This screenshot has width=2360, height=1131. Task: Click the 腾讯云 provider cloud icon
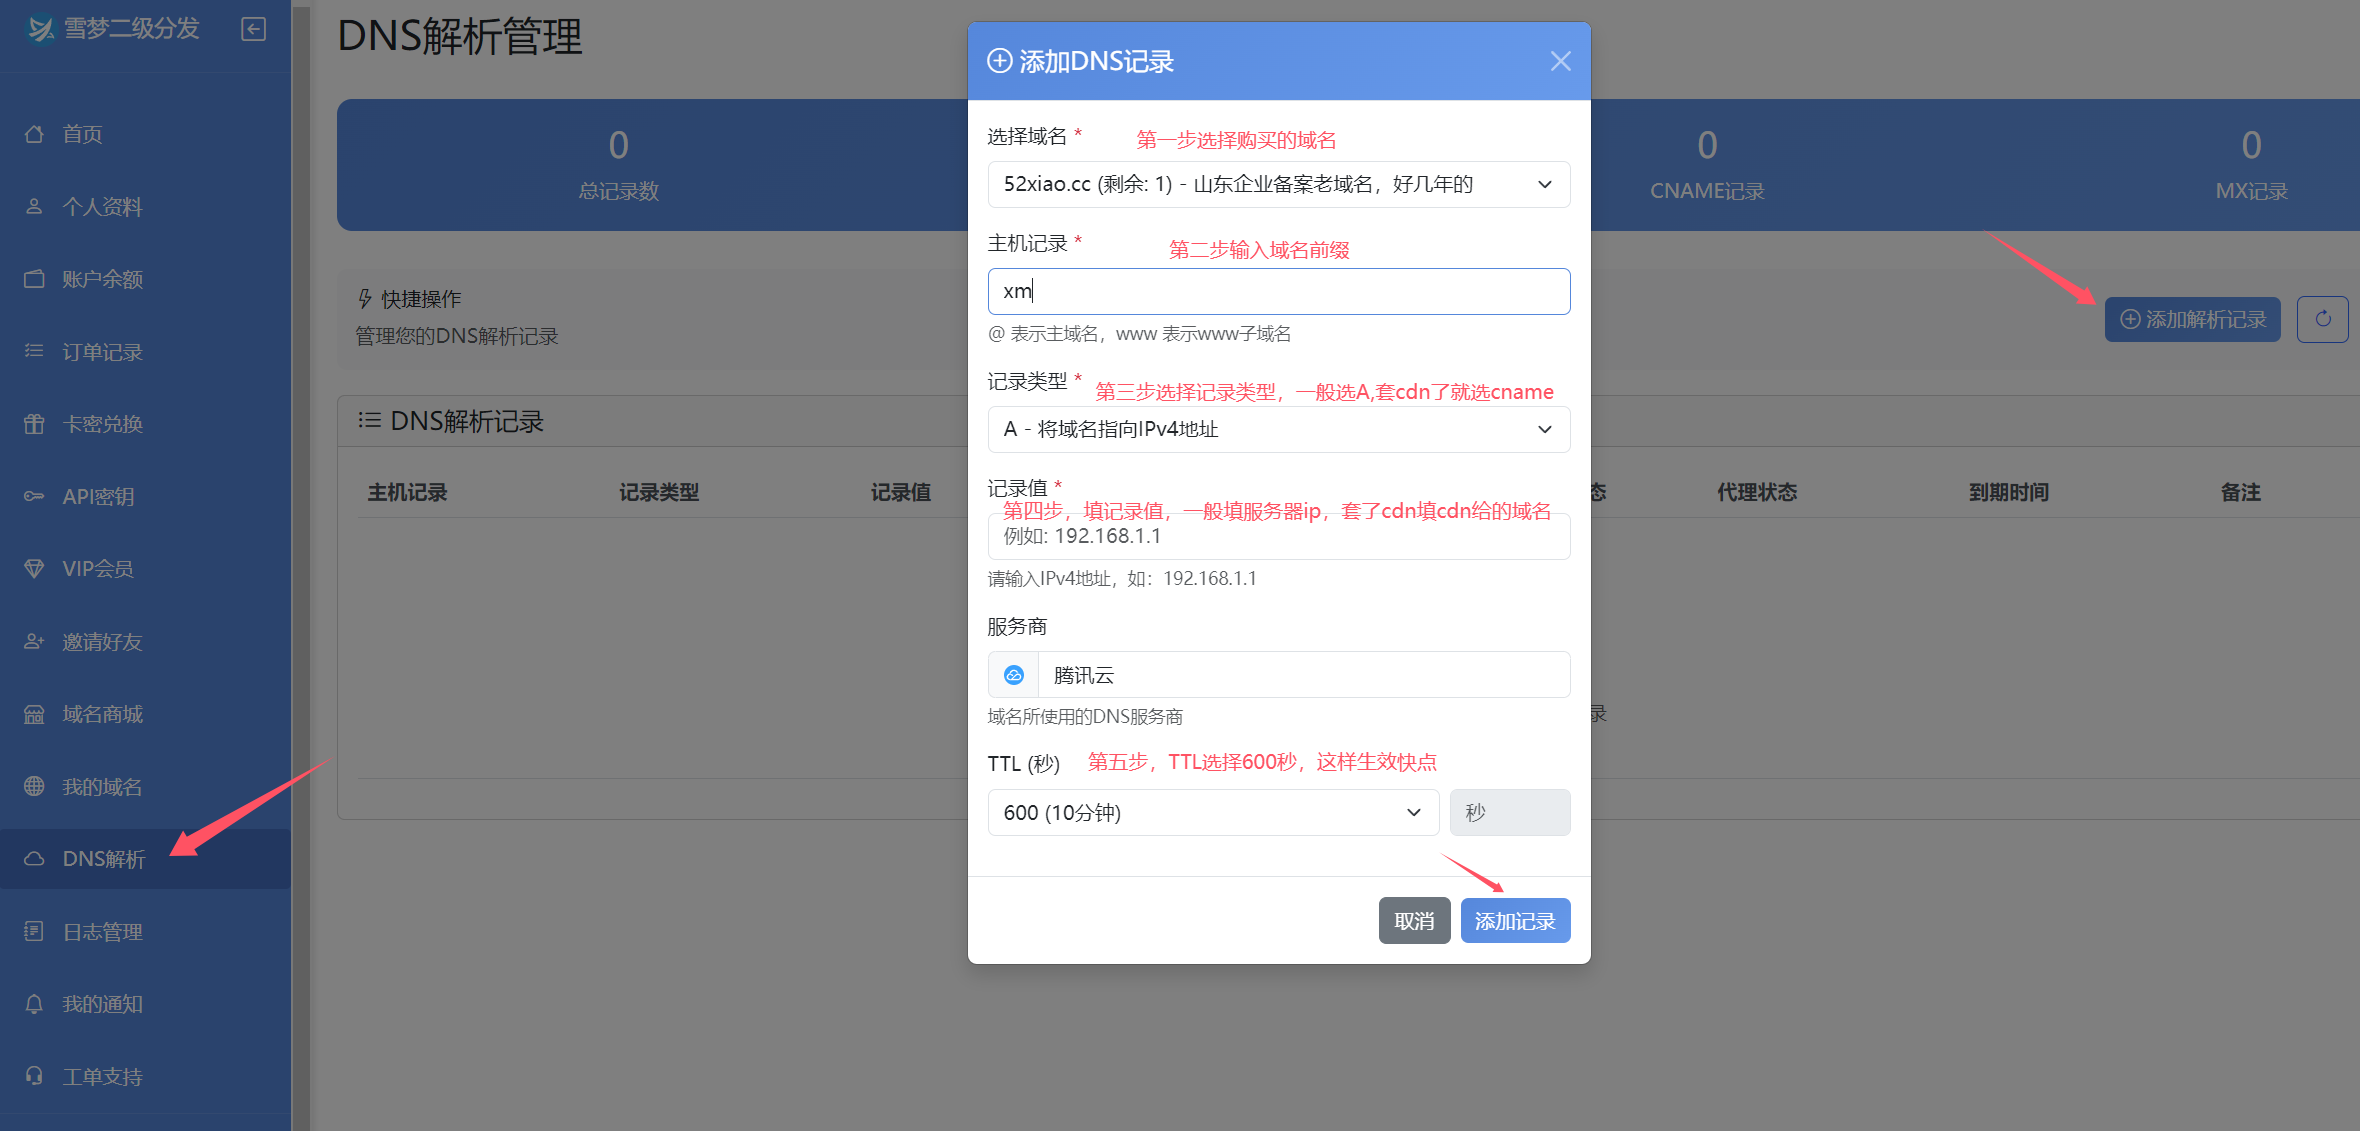(x=1013, y=674)
